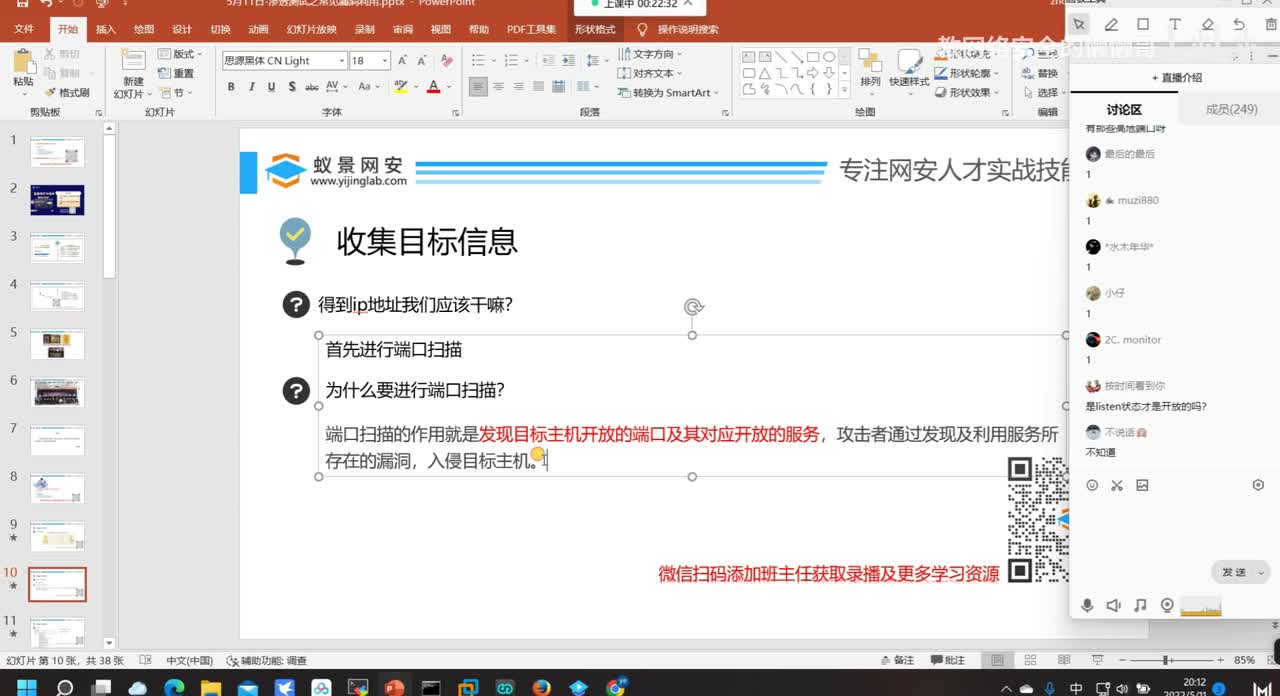This screenshot has height=696, width=1280.
Task: Open the Shape Format (形状格式) tab
Action: coord(595,29)
